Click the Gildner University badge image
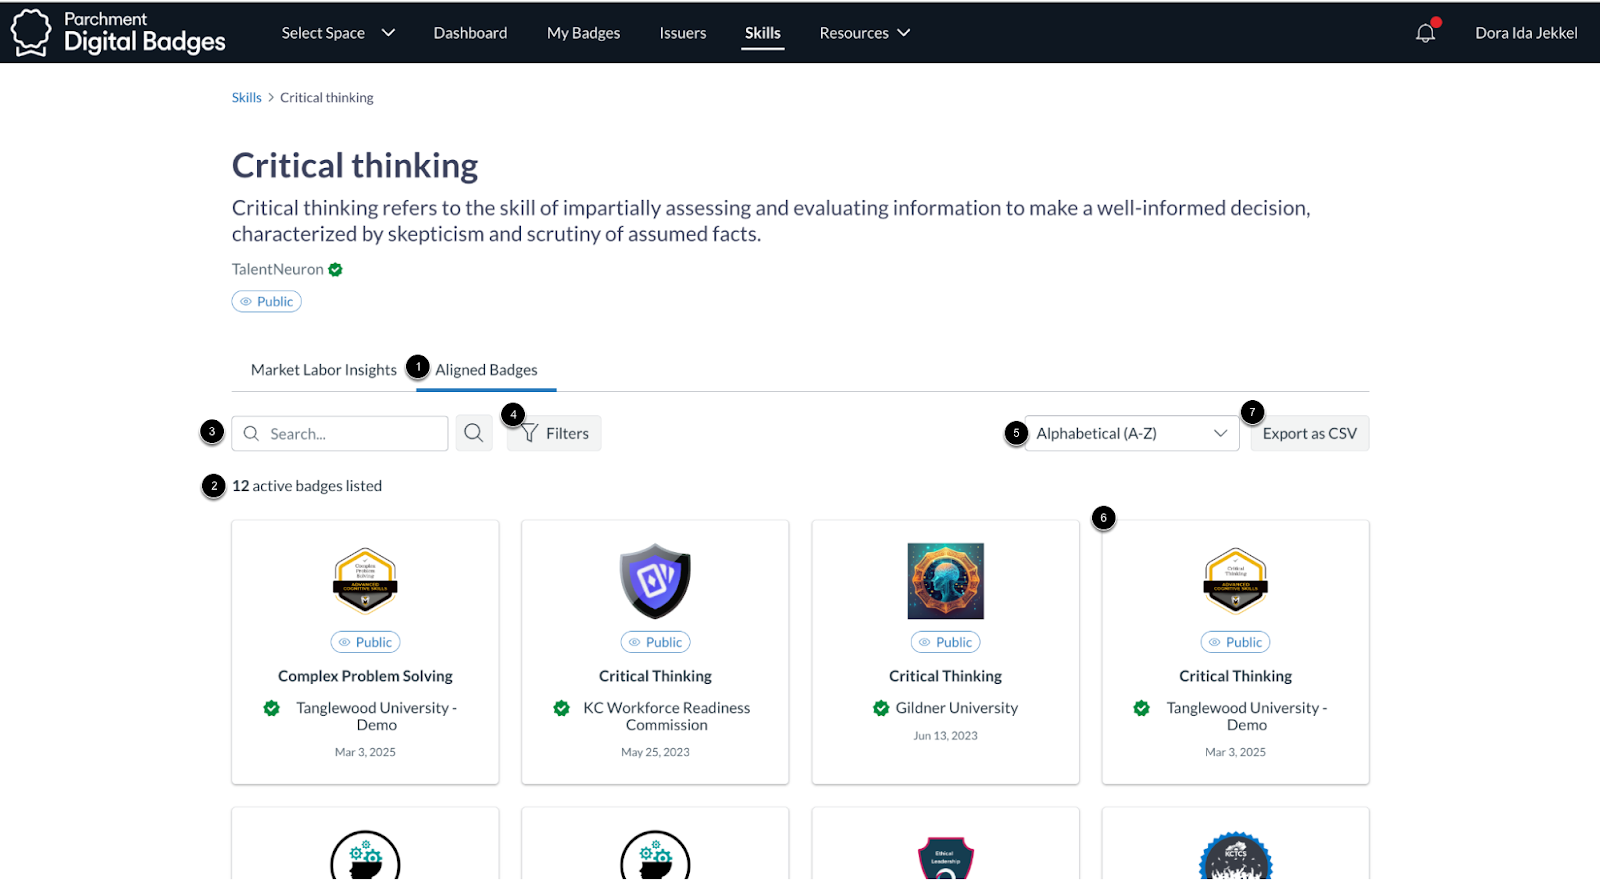Viewport: 1600px width, 880px height. (x=945, y=581)
